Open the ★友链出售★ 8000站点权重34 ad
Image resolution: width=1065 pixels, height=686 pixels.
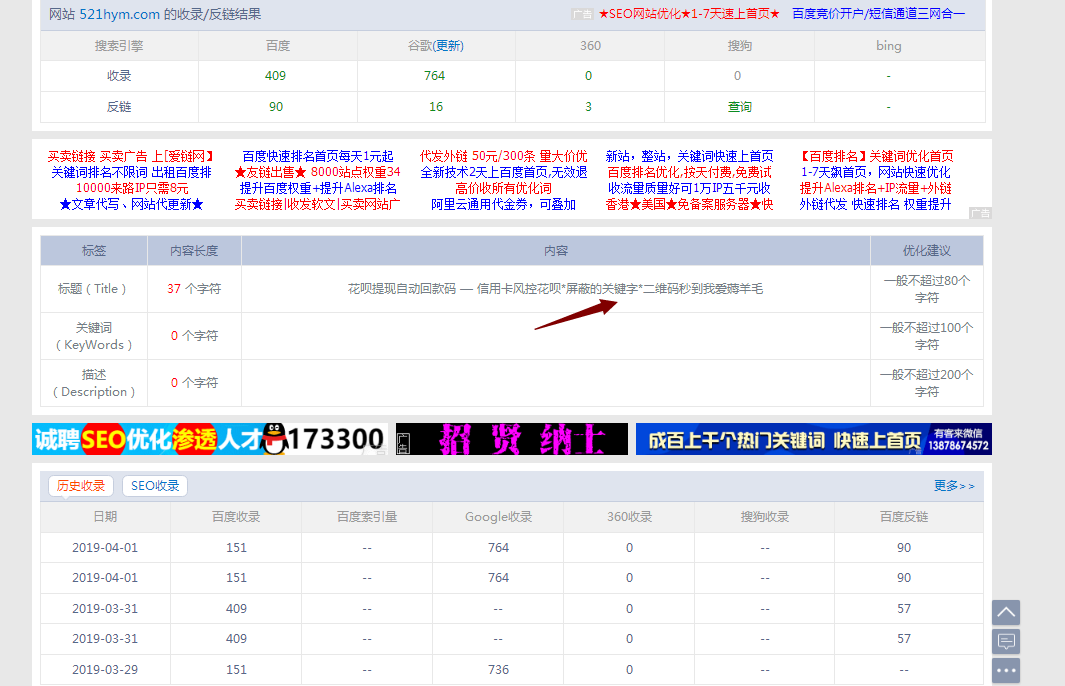coord(317,173)
